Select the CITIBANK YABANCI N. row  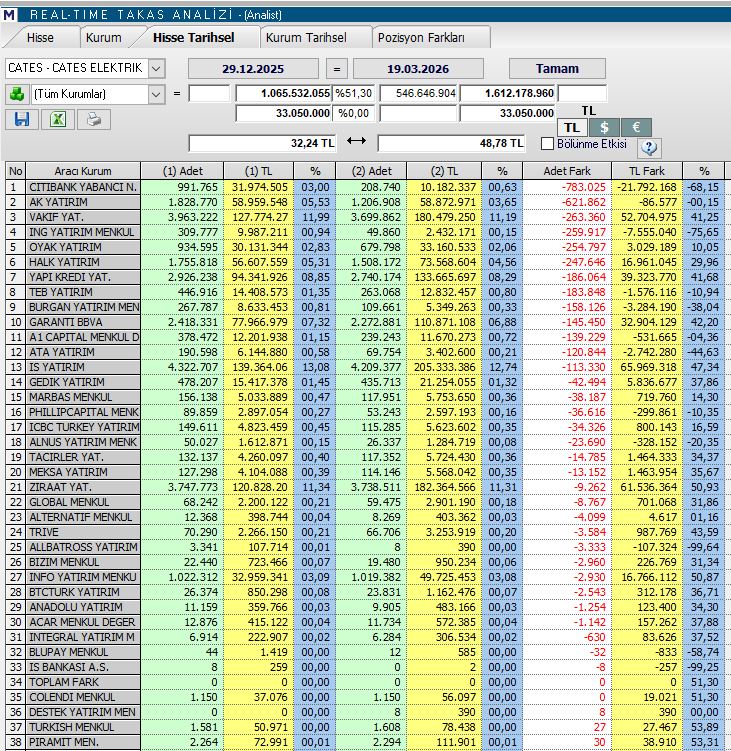point(365,187)
